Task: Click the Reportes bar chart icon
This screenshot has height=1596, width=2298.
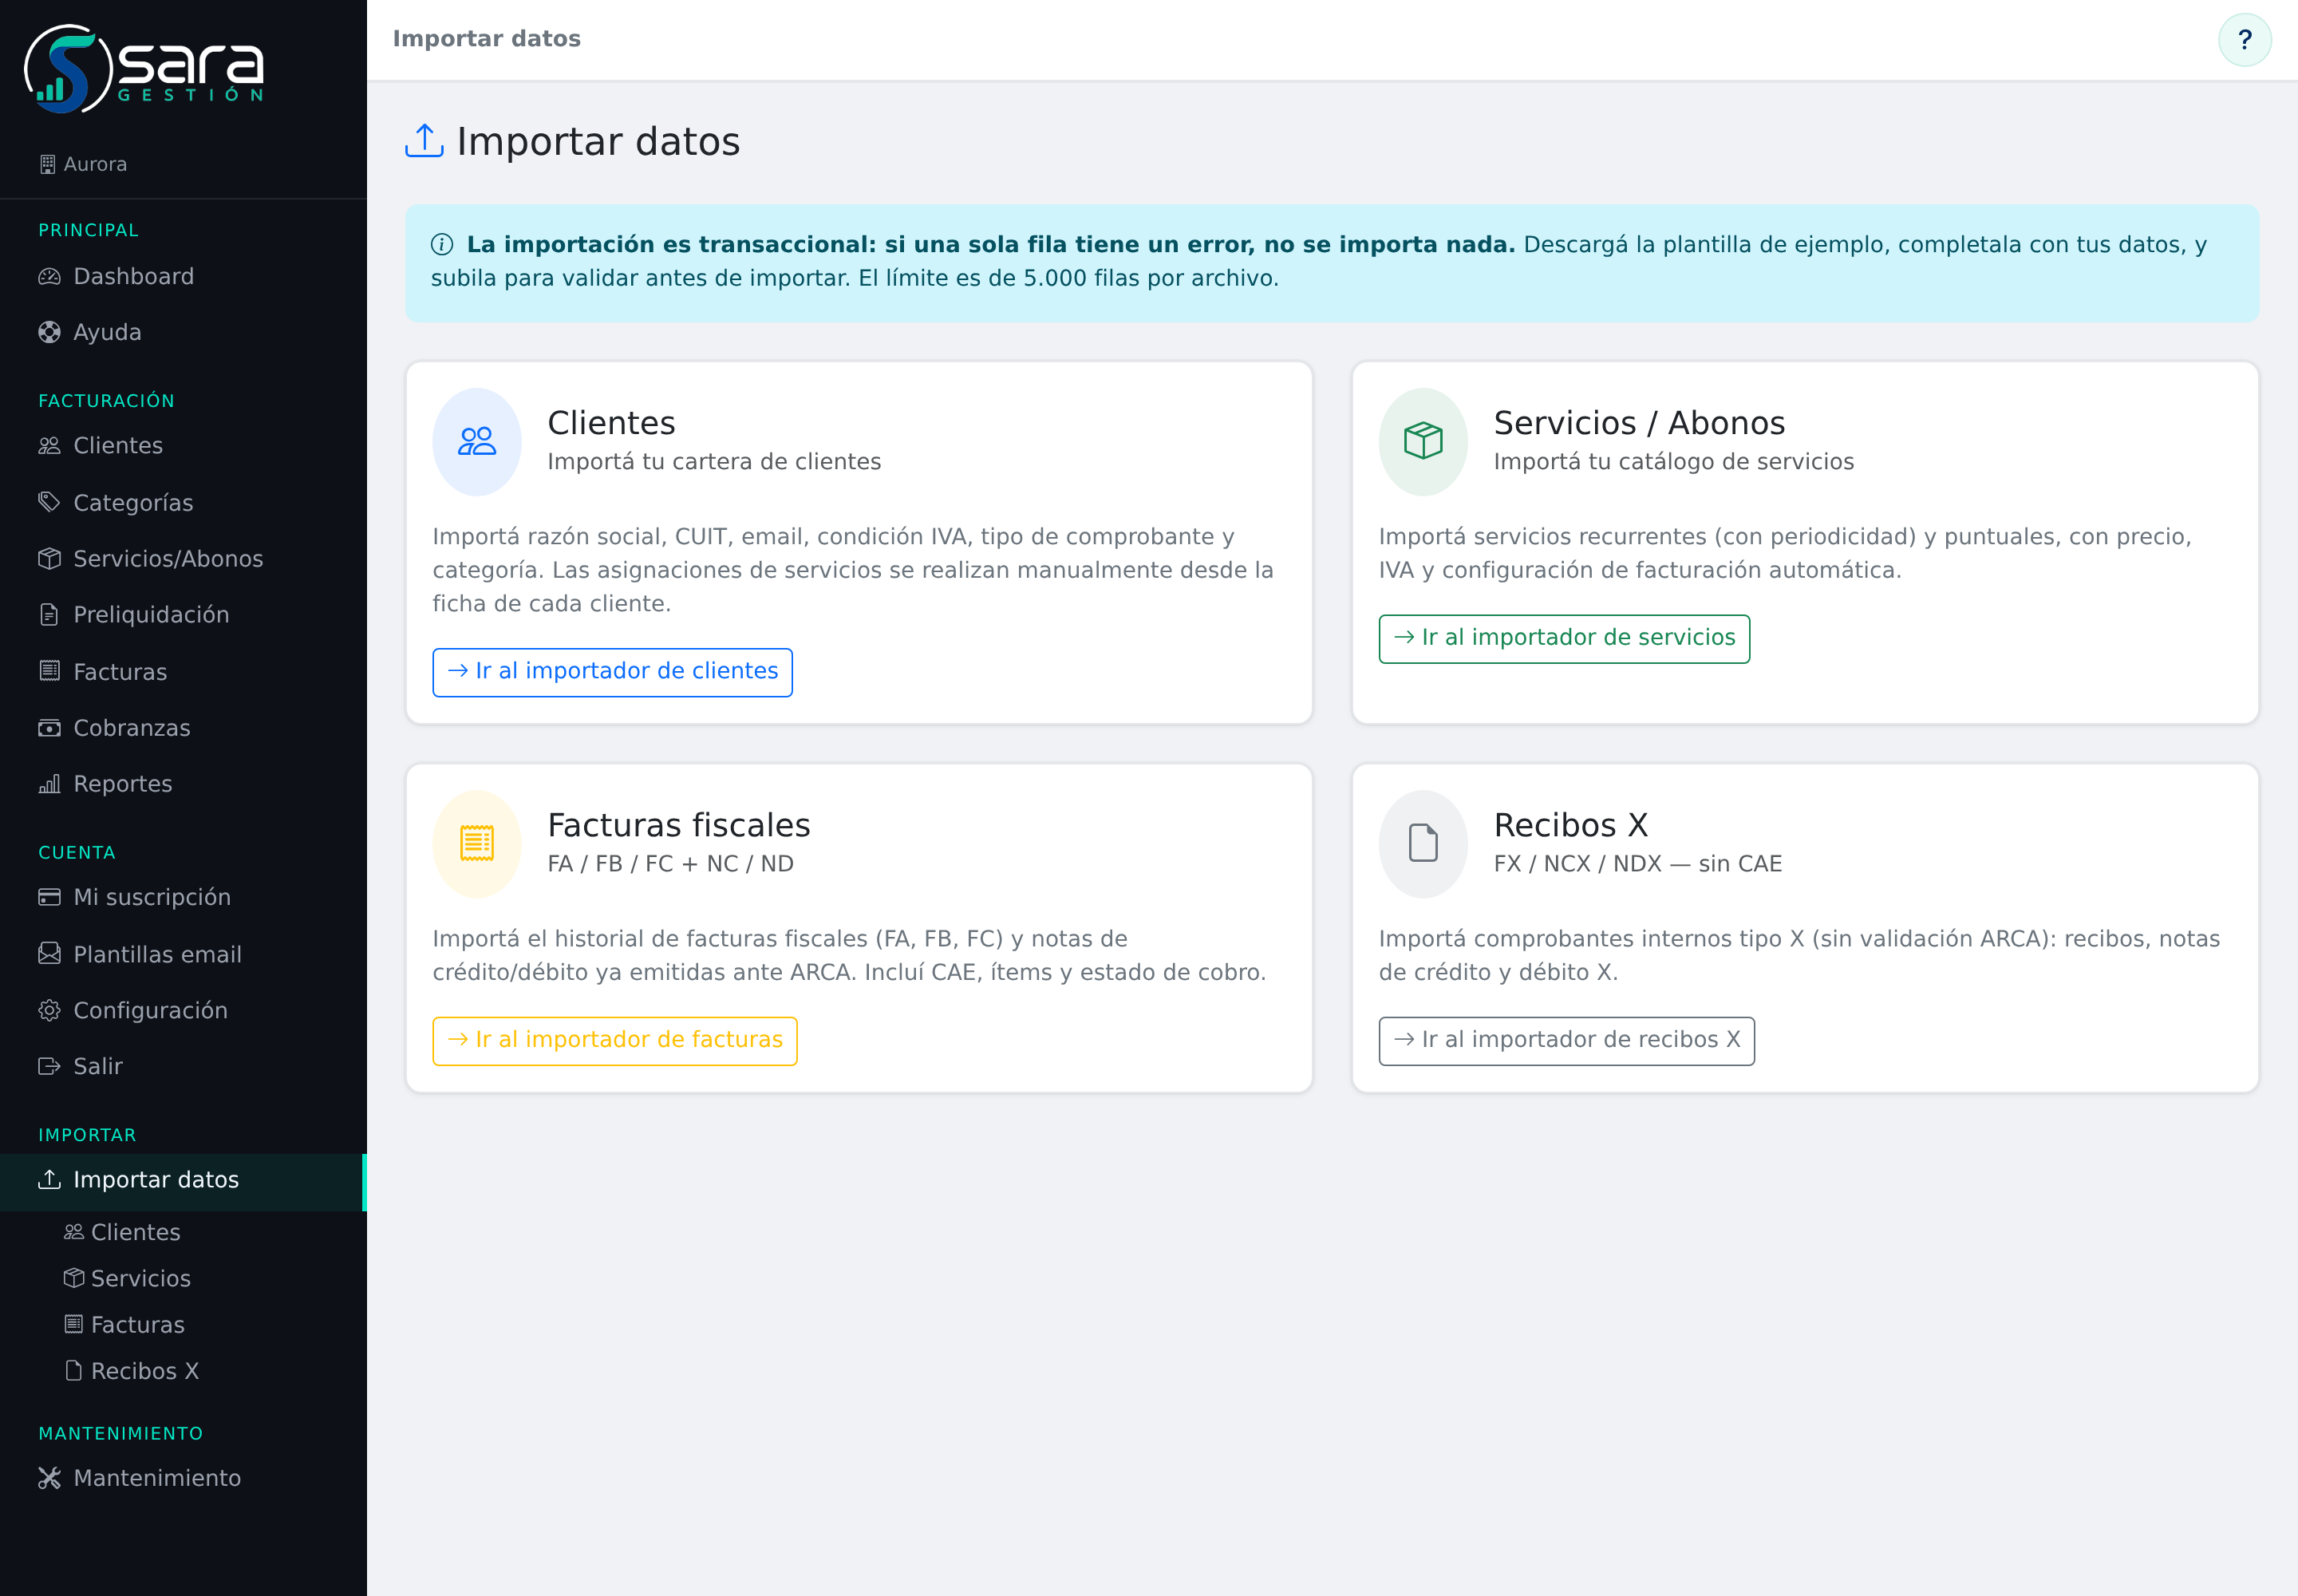Action: pyautogui.click(x=49, y=784)
